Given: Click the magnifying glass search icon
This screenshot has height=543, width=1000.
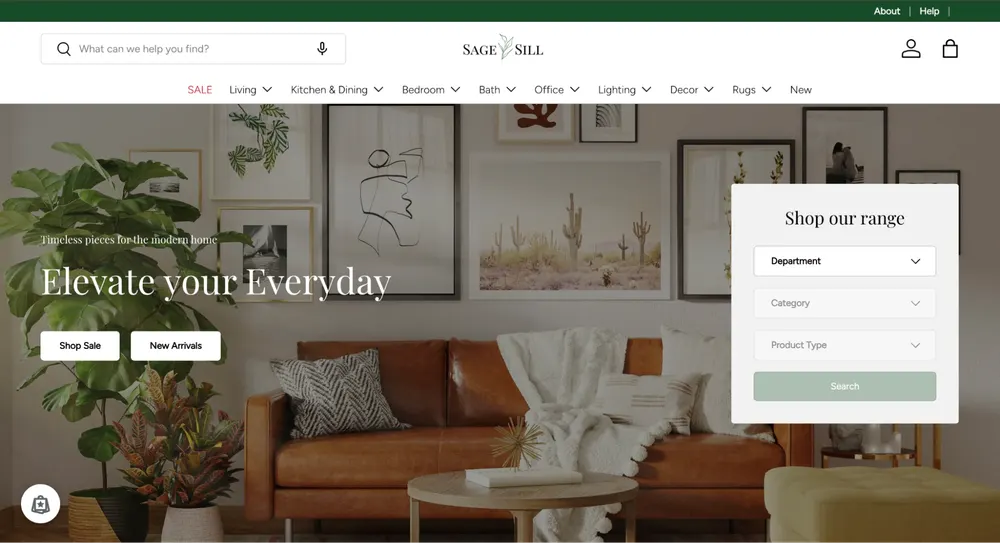Looking at the screenshot, I should pos(64,49).
